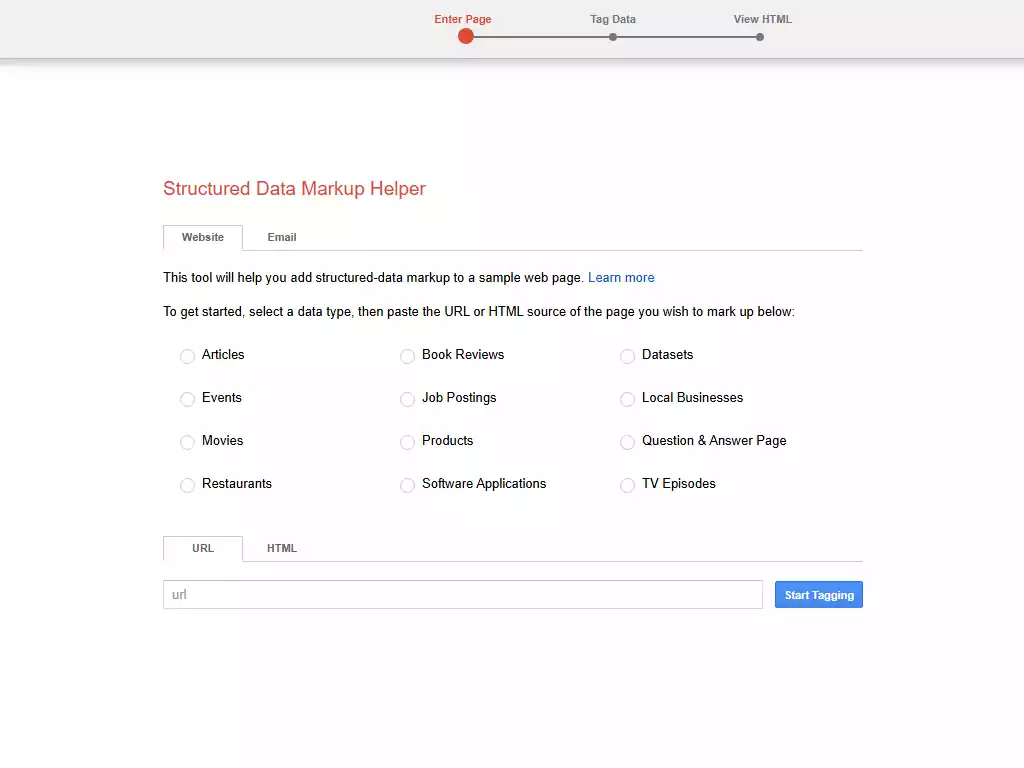
Task: Select the Datasets radio option
Action: coord(627,357)
